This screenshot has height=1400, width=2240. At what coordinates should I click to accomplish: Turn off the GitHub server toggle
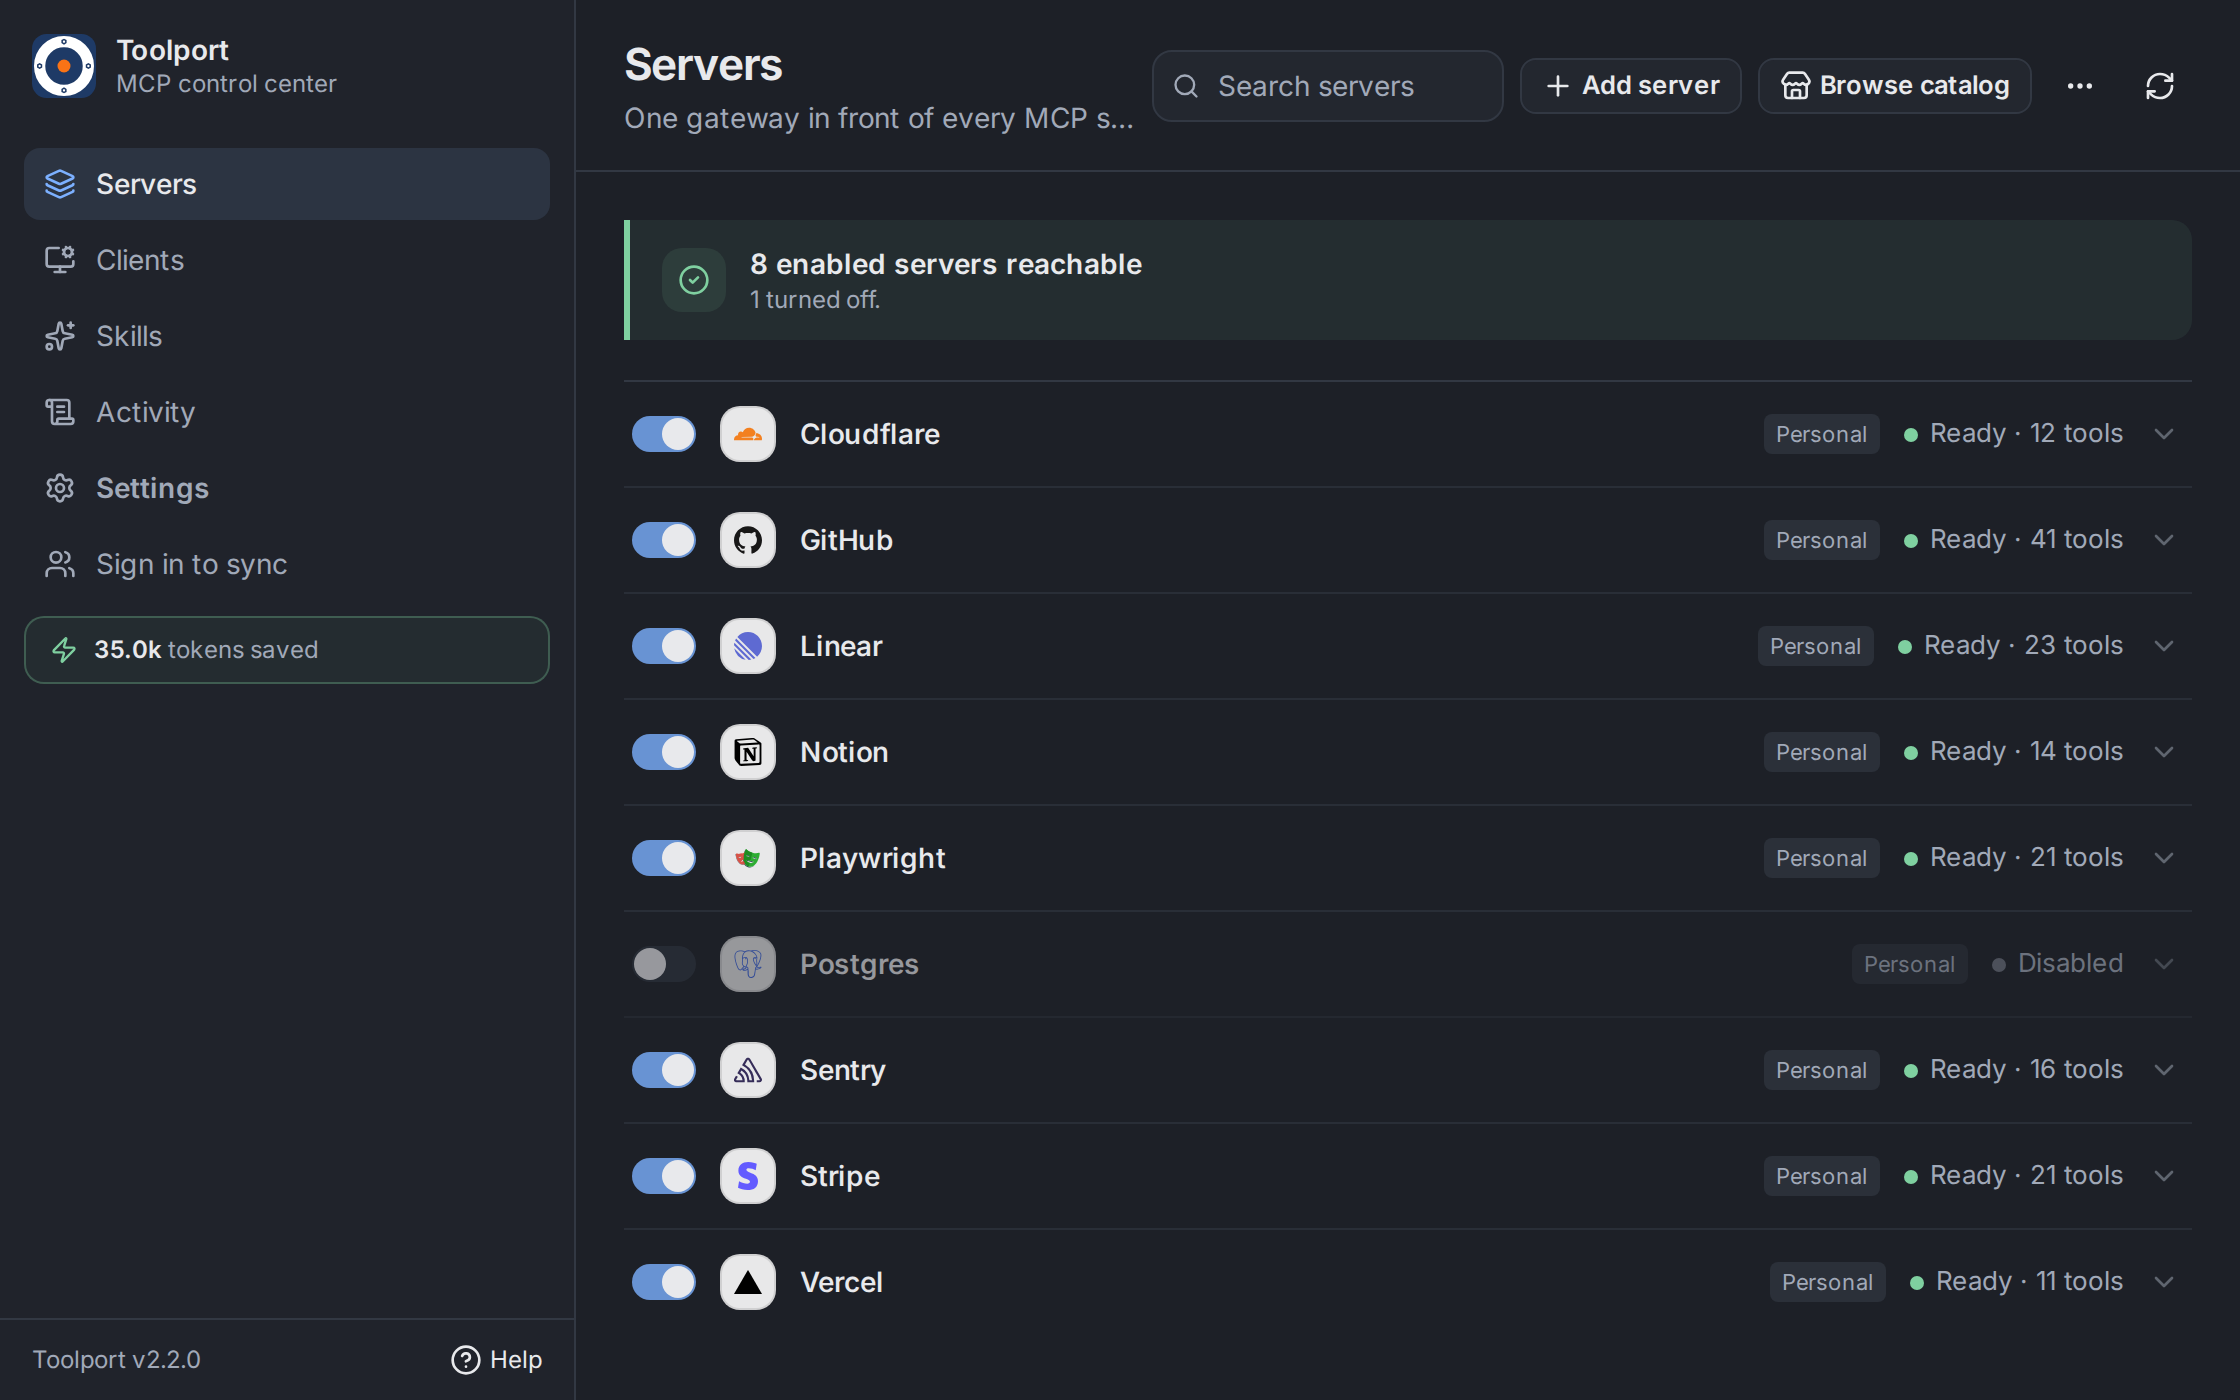[664, 540]
